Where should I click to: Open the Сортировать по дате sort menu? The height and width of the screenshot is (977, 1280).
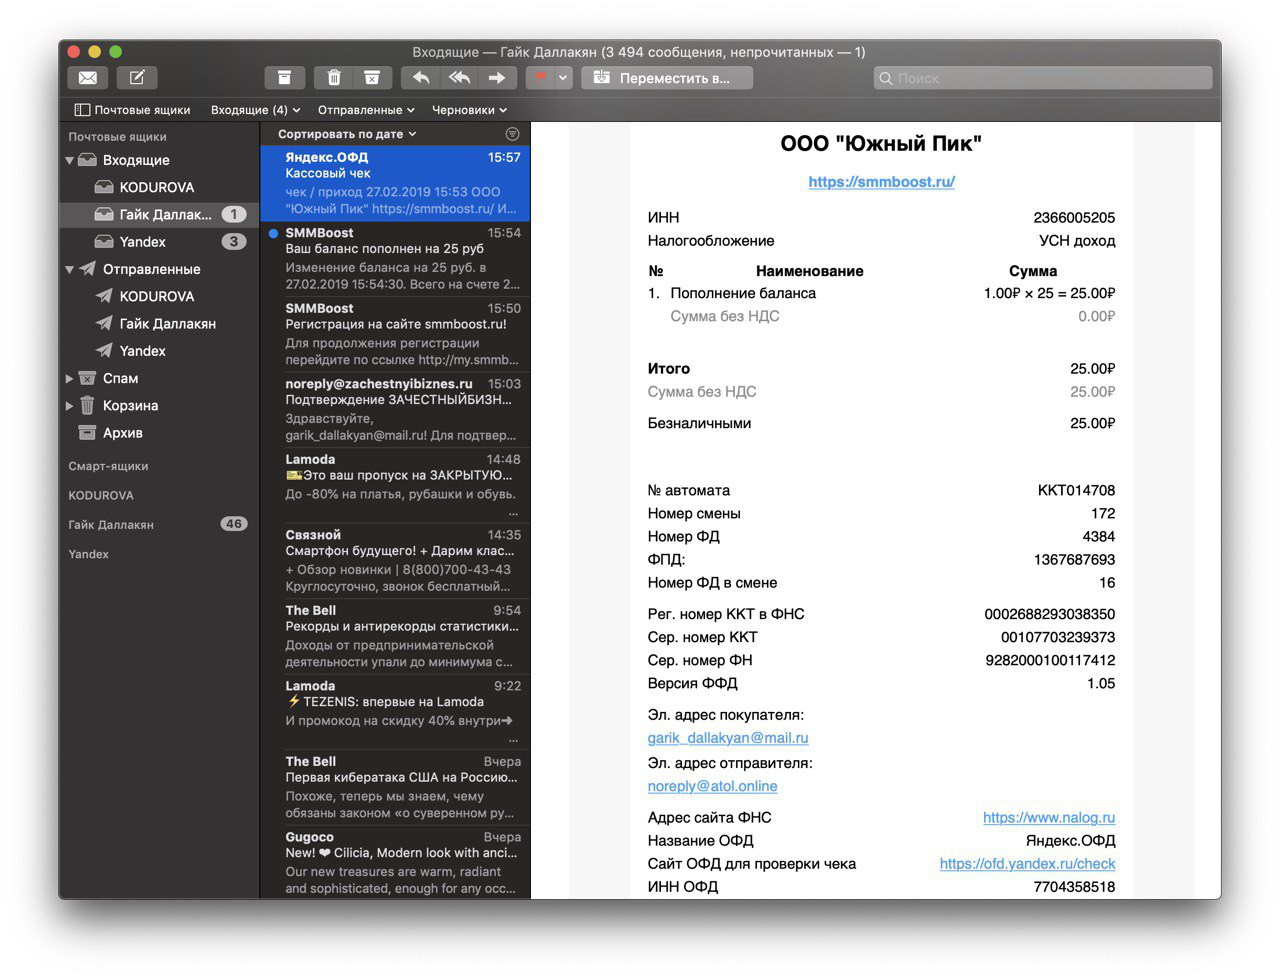click(347, 134)
